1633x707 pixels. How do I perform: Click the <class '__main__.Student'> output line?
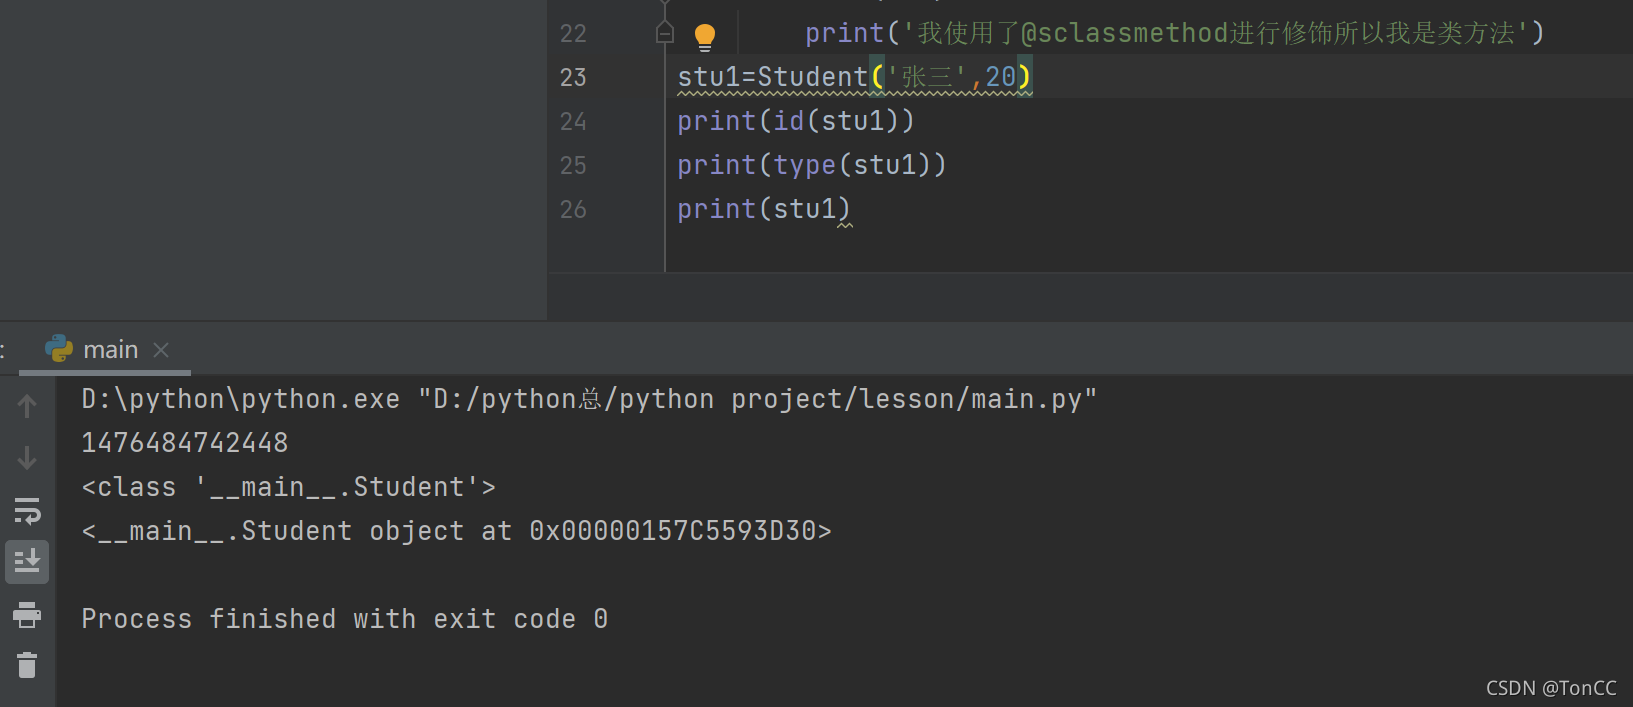coord(288,487)
